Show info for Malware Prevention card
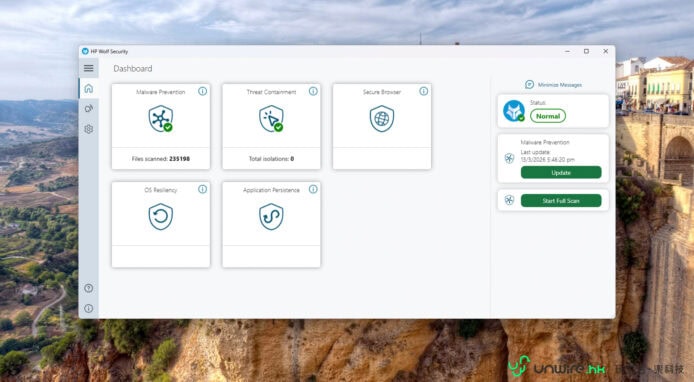 (x=202, y=91)
